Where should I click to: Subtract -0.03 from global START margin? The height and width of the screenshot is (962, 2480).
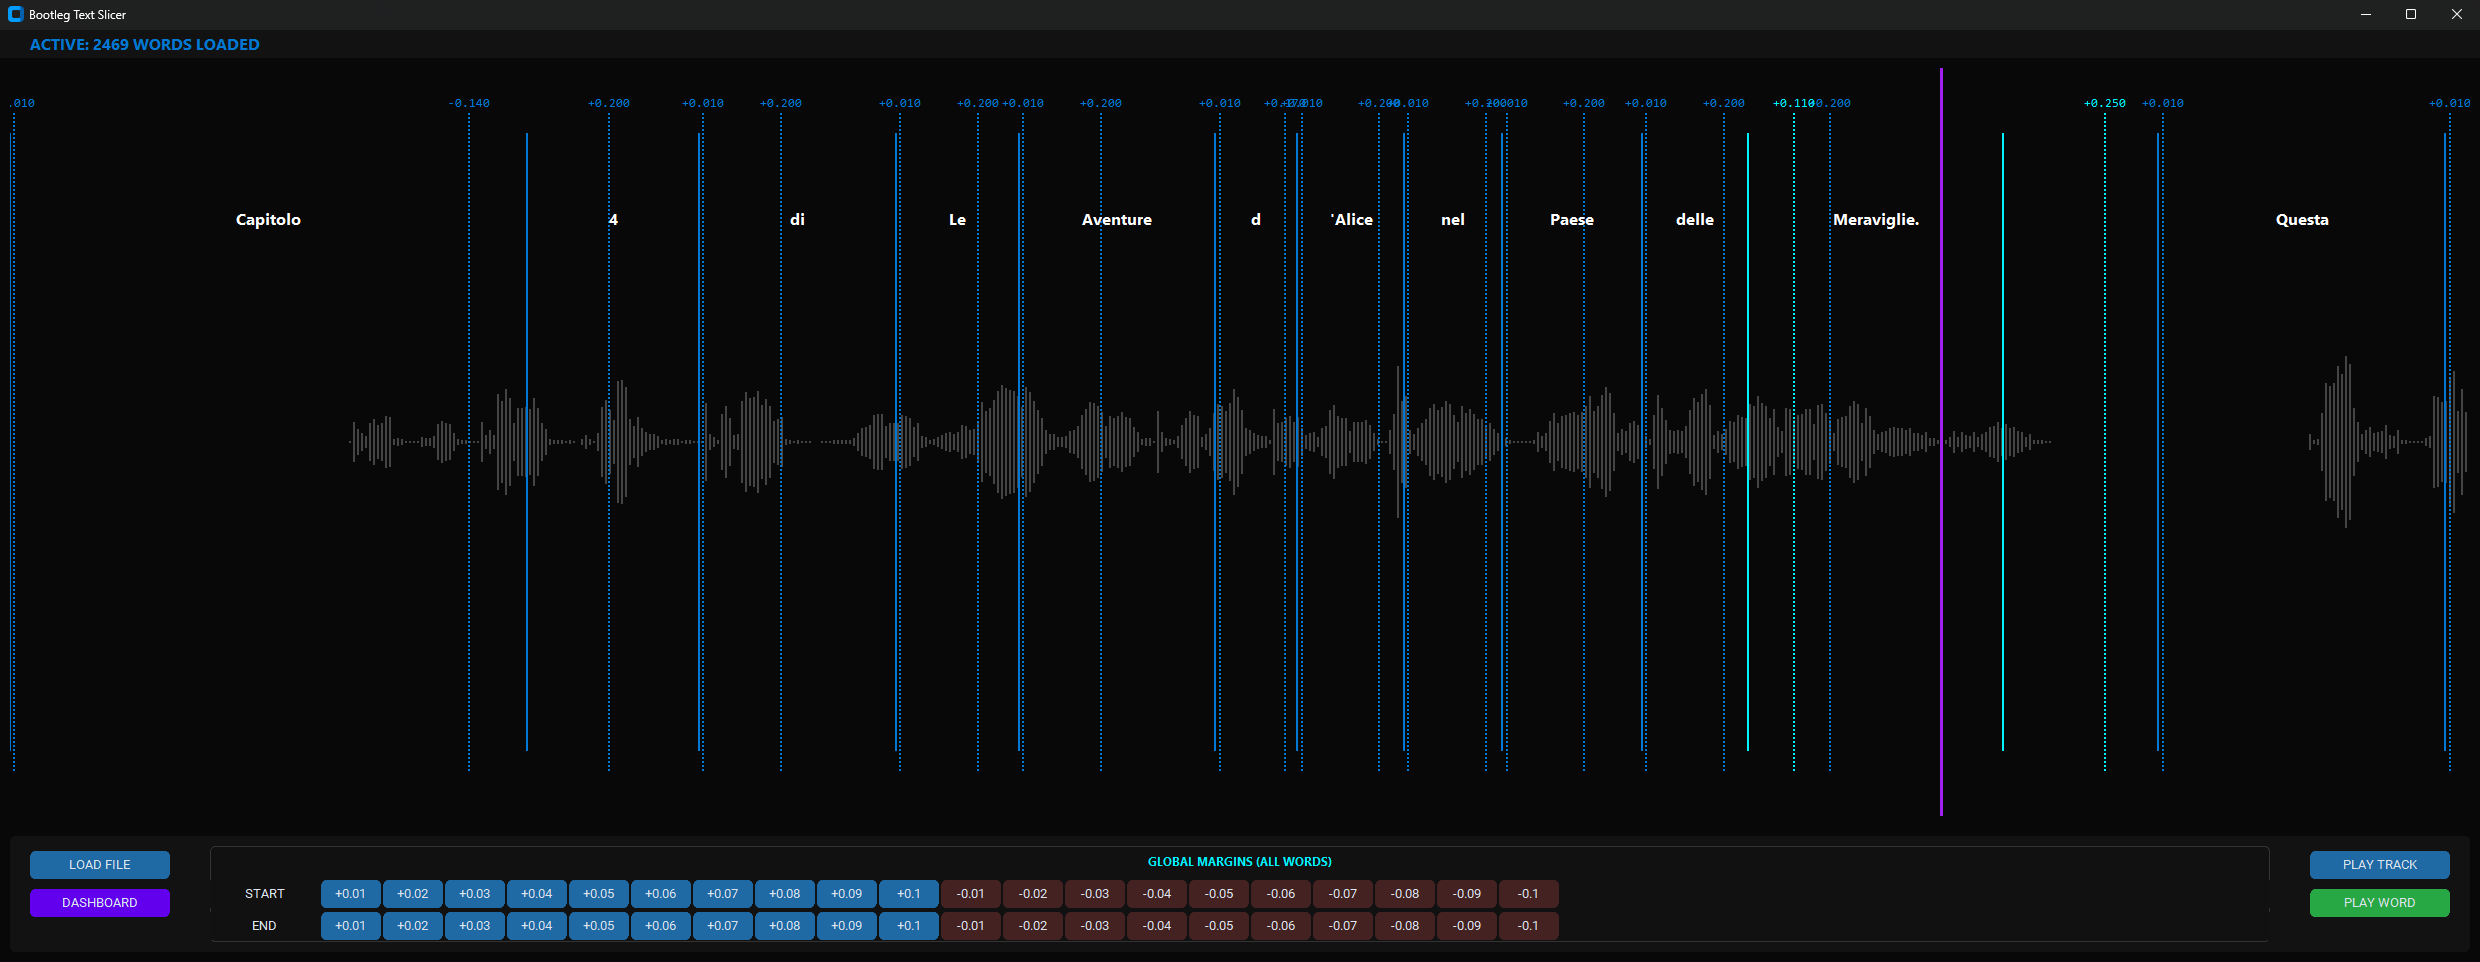point(1094,894)
